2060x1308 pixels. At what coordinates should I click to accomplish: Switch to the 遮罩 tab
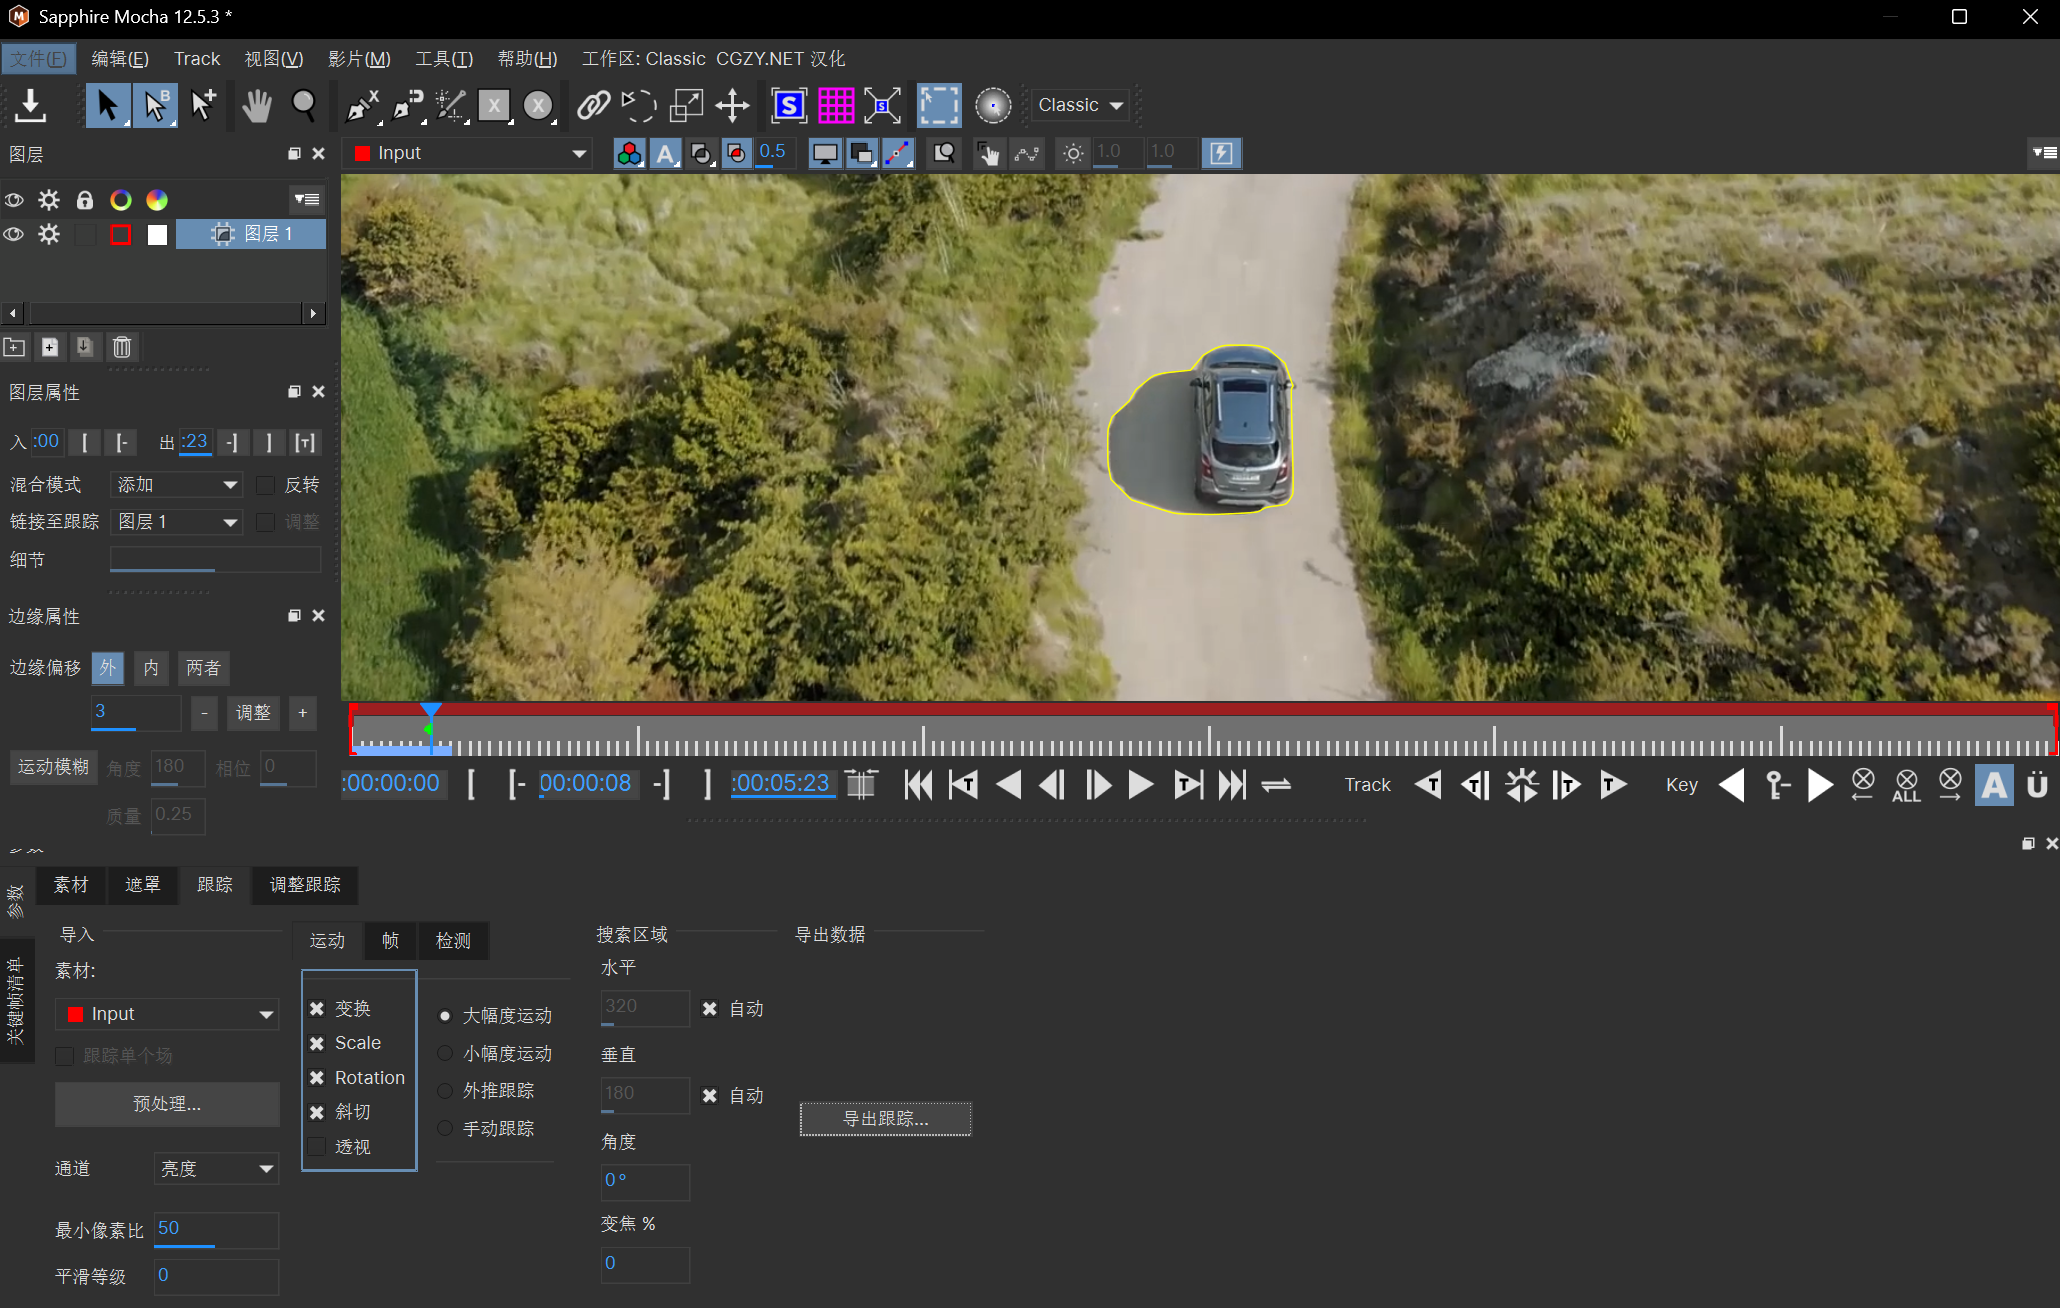tap(142, 885)
